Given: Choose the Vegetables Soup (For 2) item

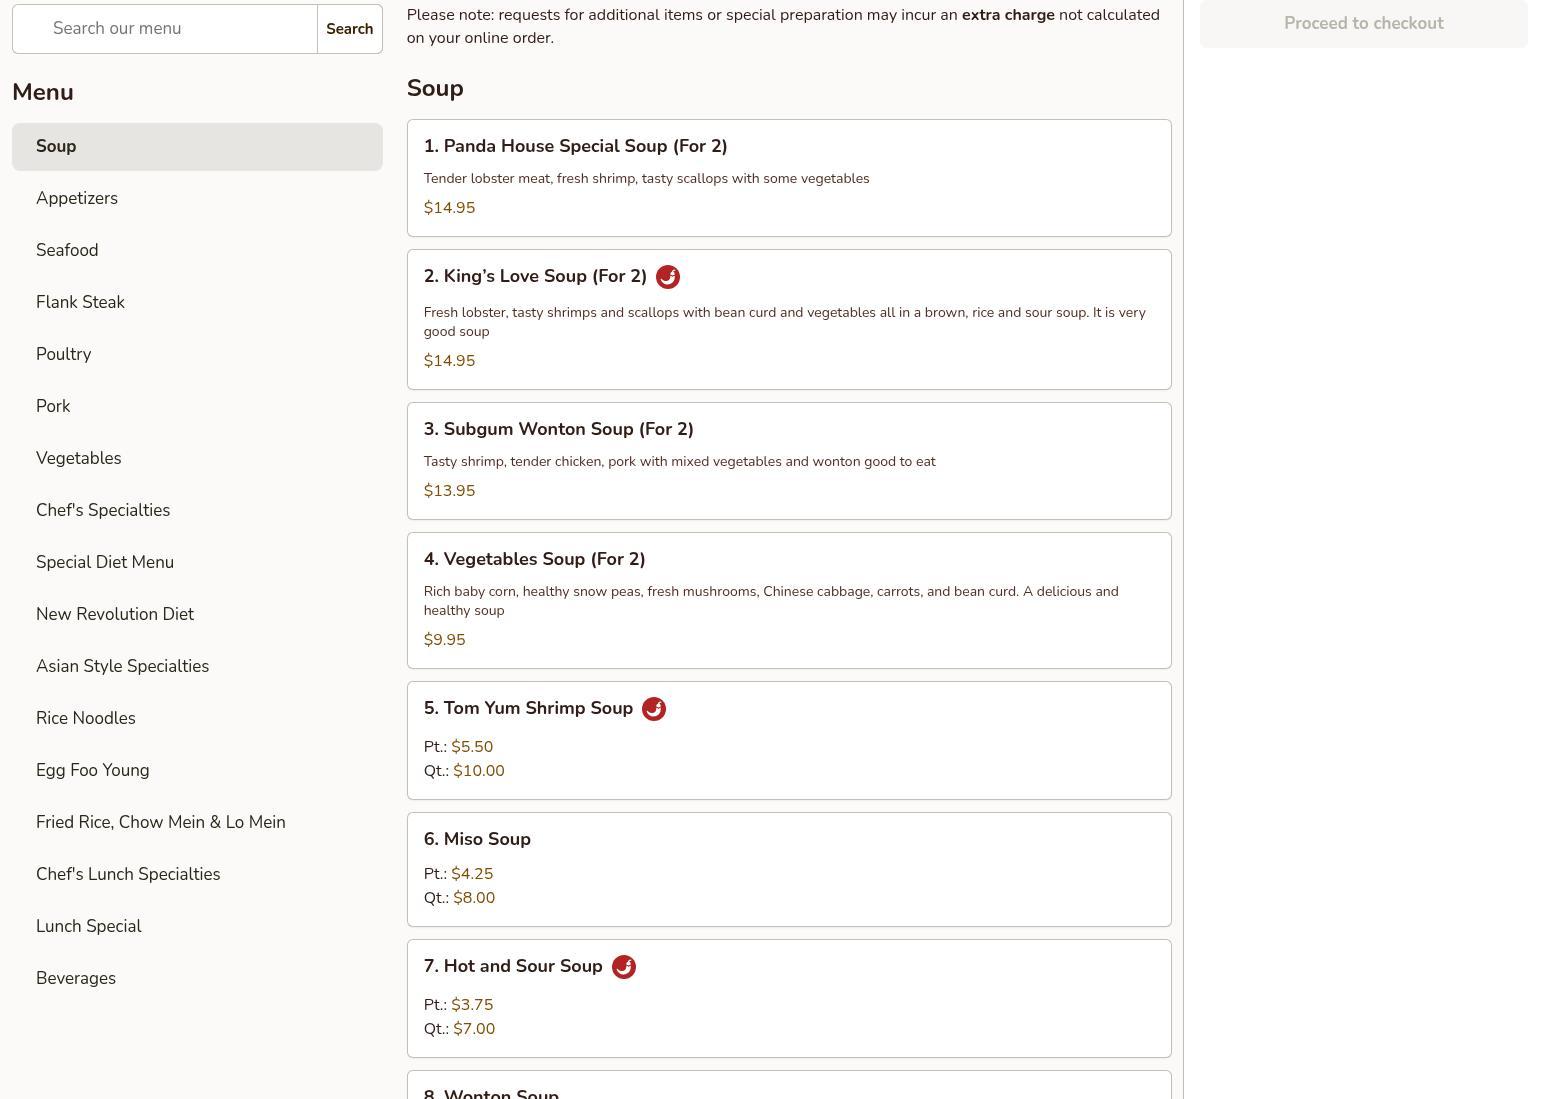Looking at the screenshot, I should pos(788,600).
